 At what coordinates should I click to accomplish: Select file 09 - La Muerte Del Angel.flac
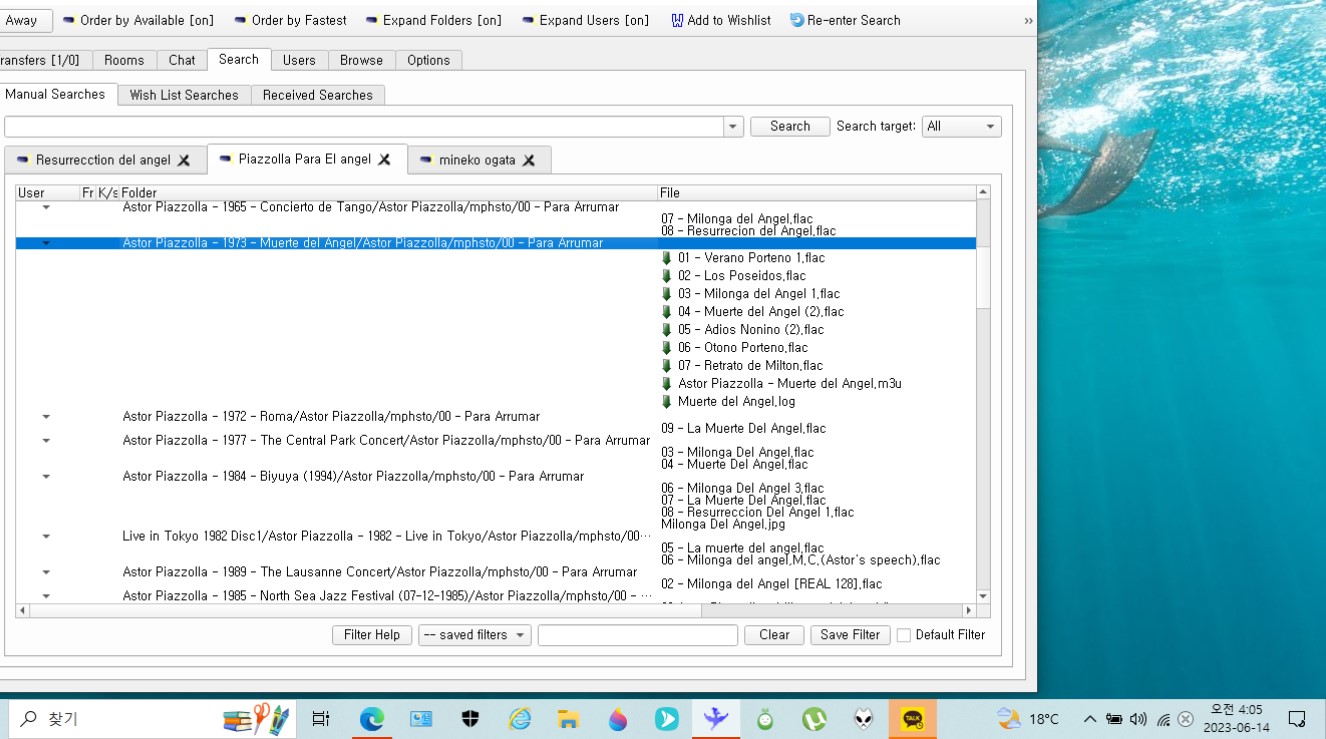pos(743,428)
